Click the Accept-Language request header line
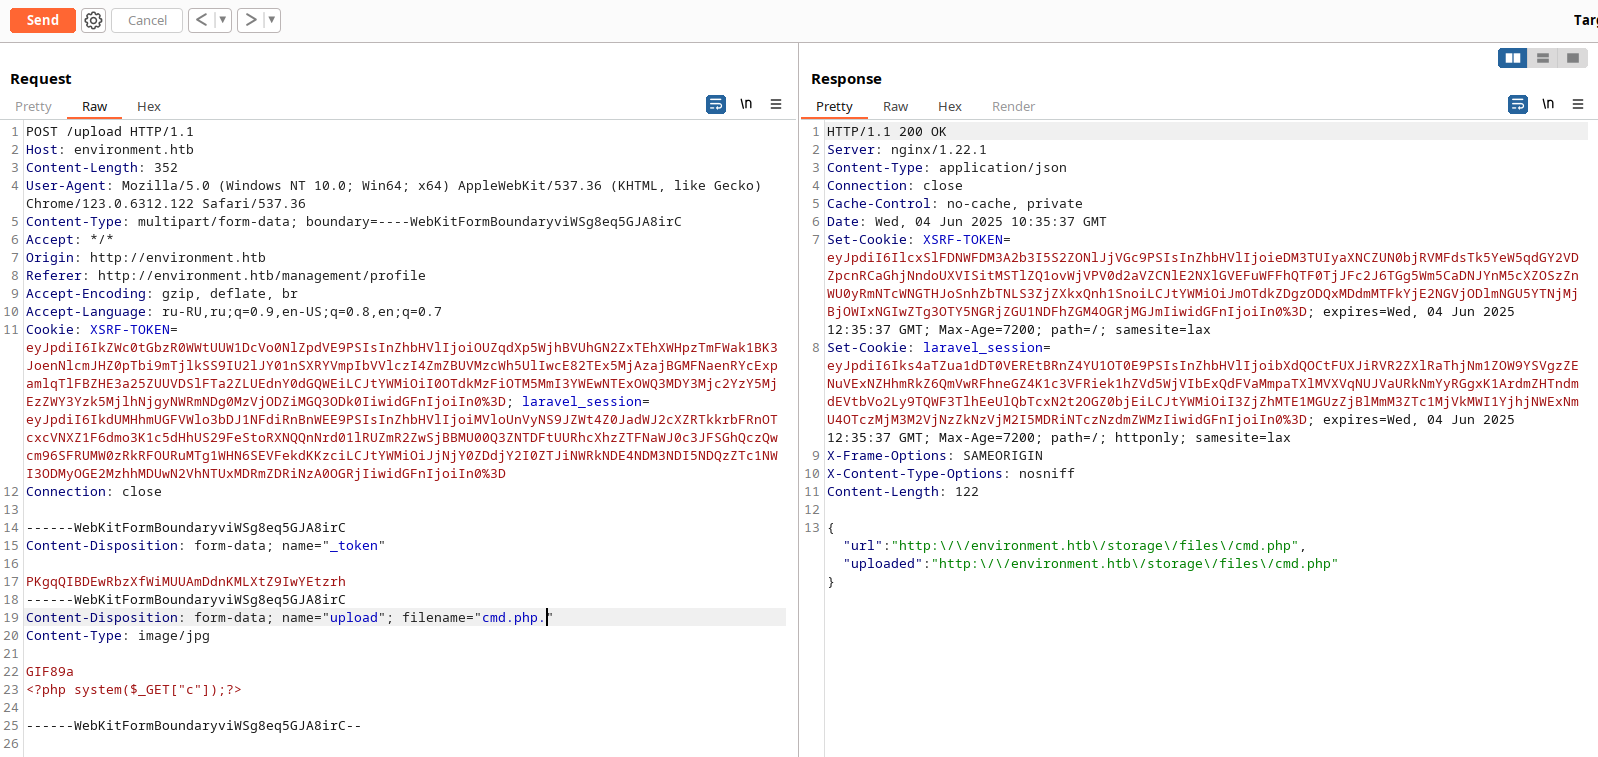This screenshot has height=757, width=1598. (234, 312)
